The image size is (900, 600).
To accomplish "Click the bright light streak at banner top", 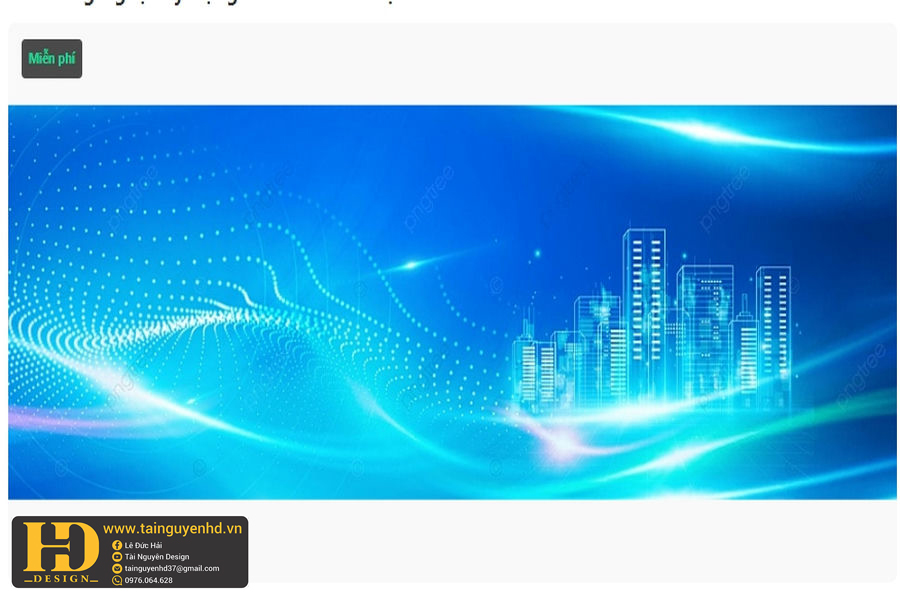I will (x=700, y=130).
